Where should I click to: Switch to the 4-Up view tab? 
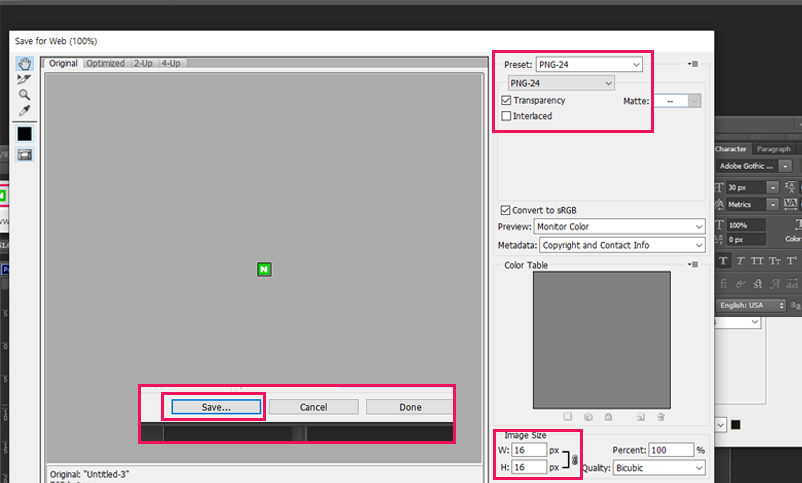pos(171,63)
